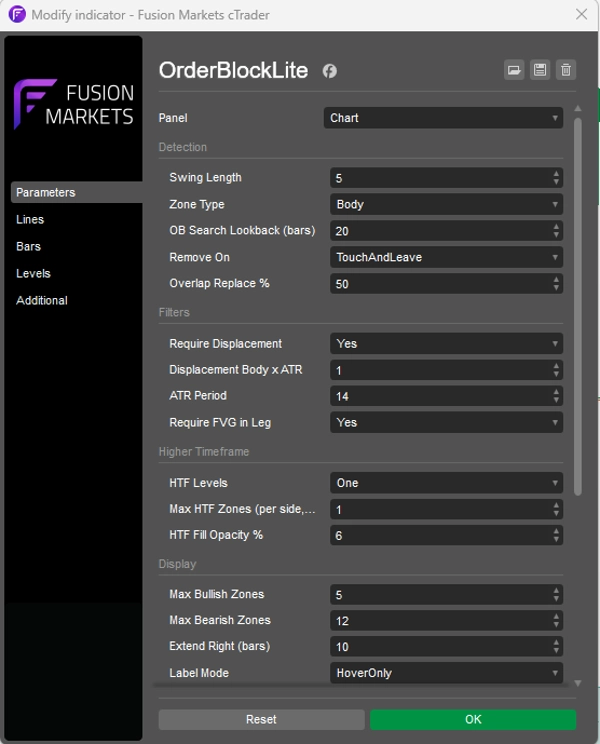Click the OrderBlockLite title text

(233, 70)
